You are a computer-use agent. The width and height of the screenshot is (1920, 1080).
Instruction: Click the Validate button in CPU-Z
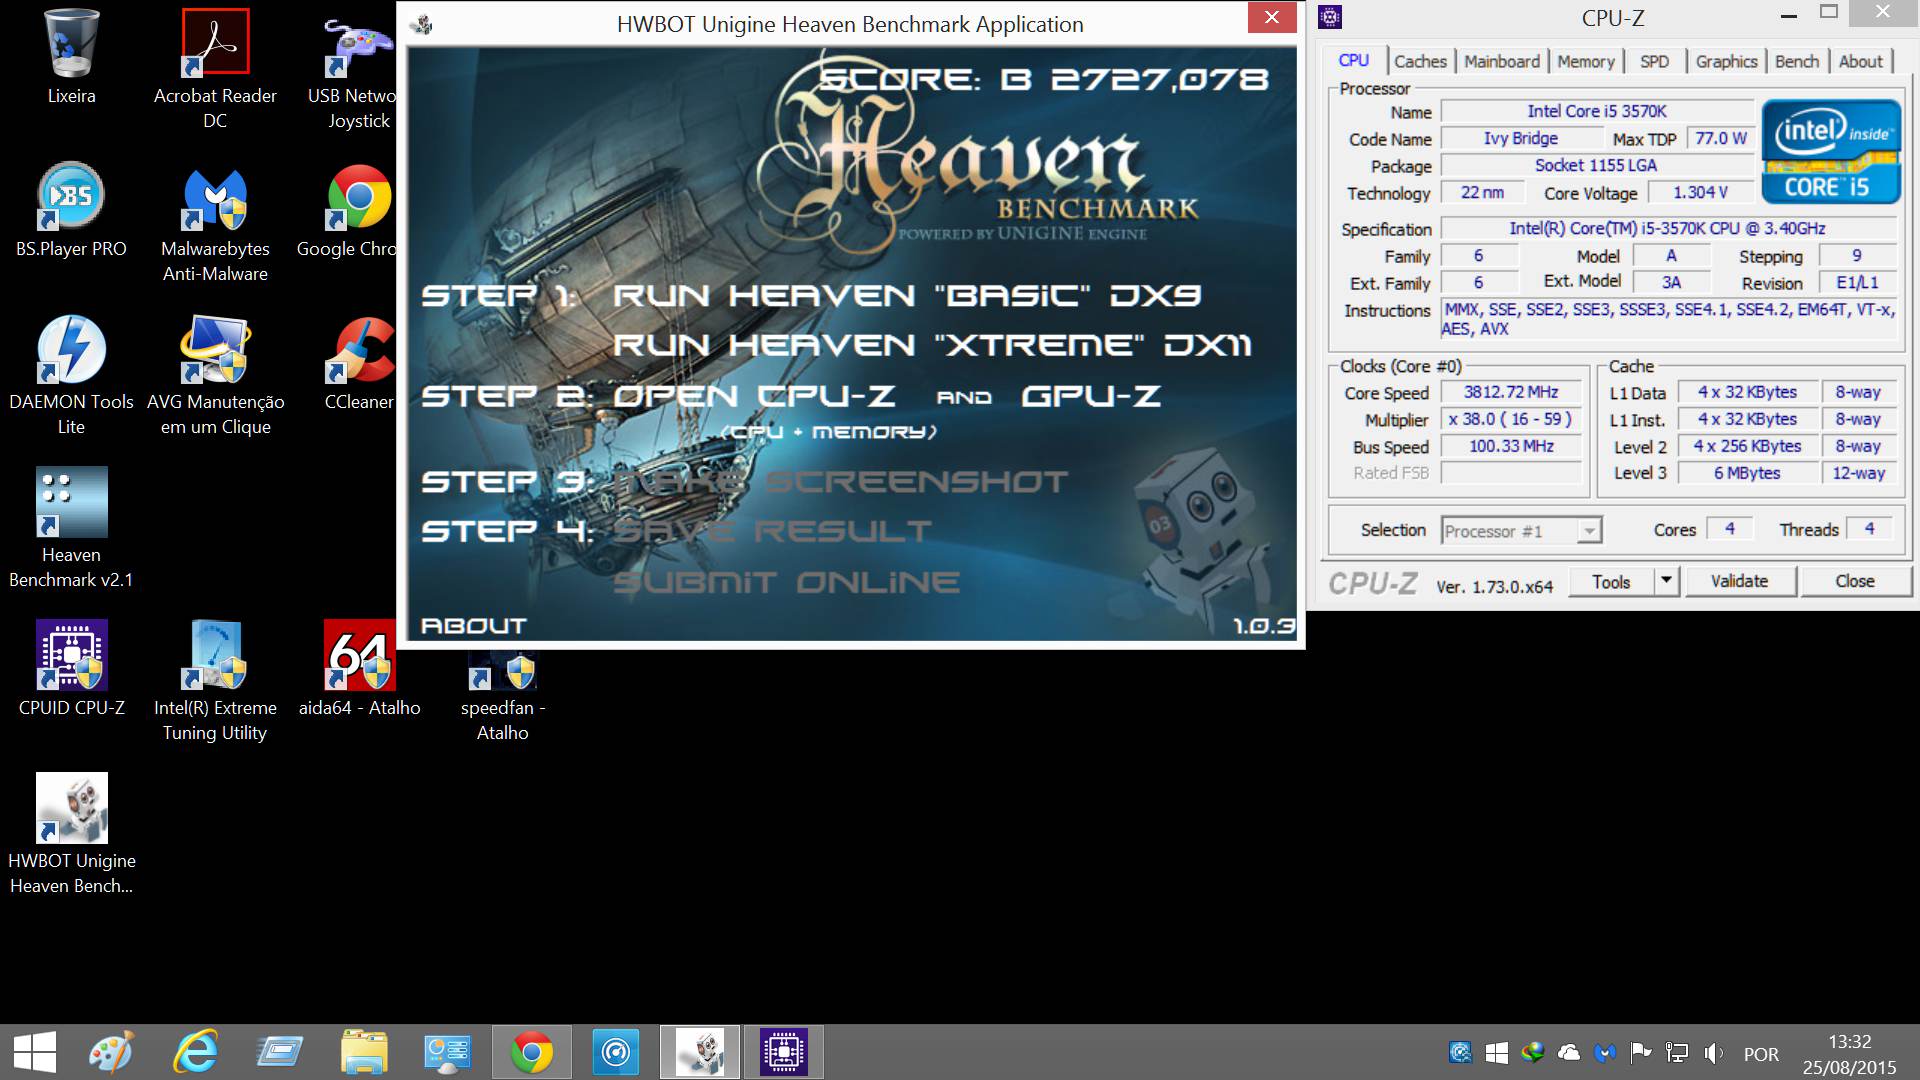tap(1740, 581)
